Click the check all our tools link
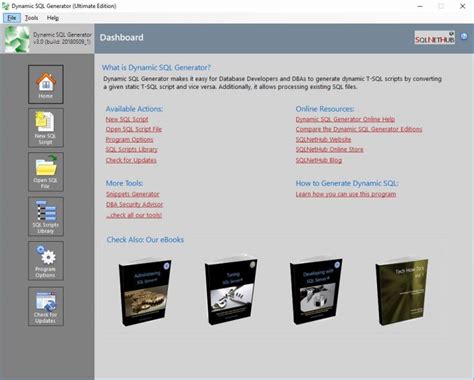The height and width of the screenshot is (380, 474). [134, 215]
